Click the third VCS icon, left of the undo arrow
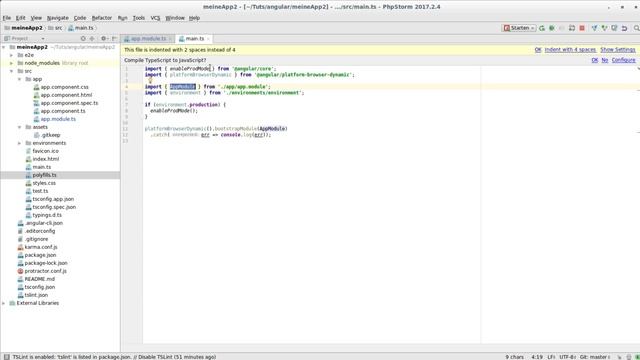Image resolution: width=640 pixels, height=360 pixels. pos(614,28)
